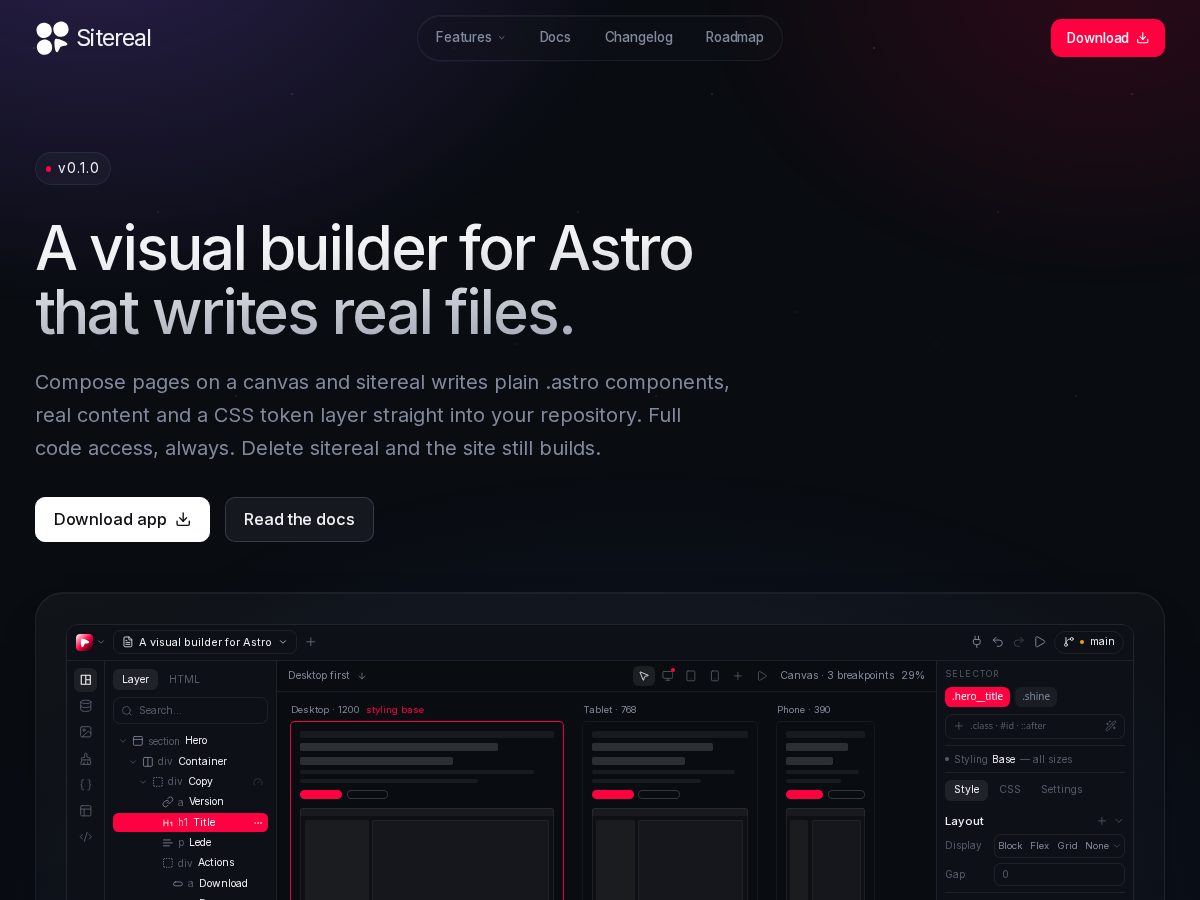Image resolution: width=1200 pixels, height=900 pixels.
Task: Select the .shine selector chip
Action: (x=1036, y=697)
